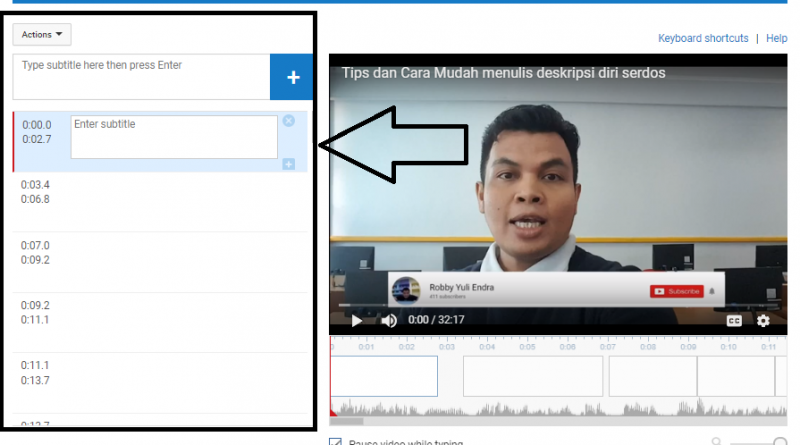Mute the video using the speaker icon
The height and width of the screenshot is (445, 800).
(389, 320)
